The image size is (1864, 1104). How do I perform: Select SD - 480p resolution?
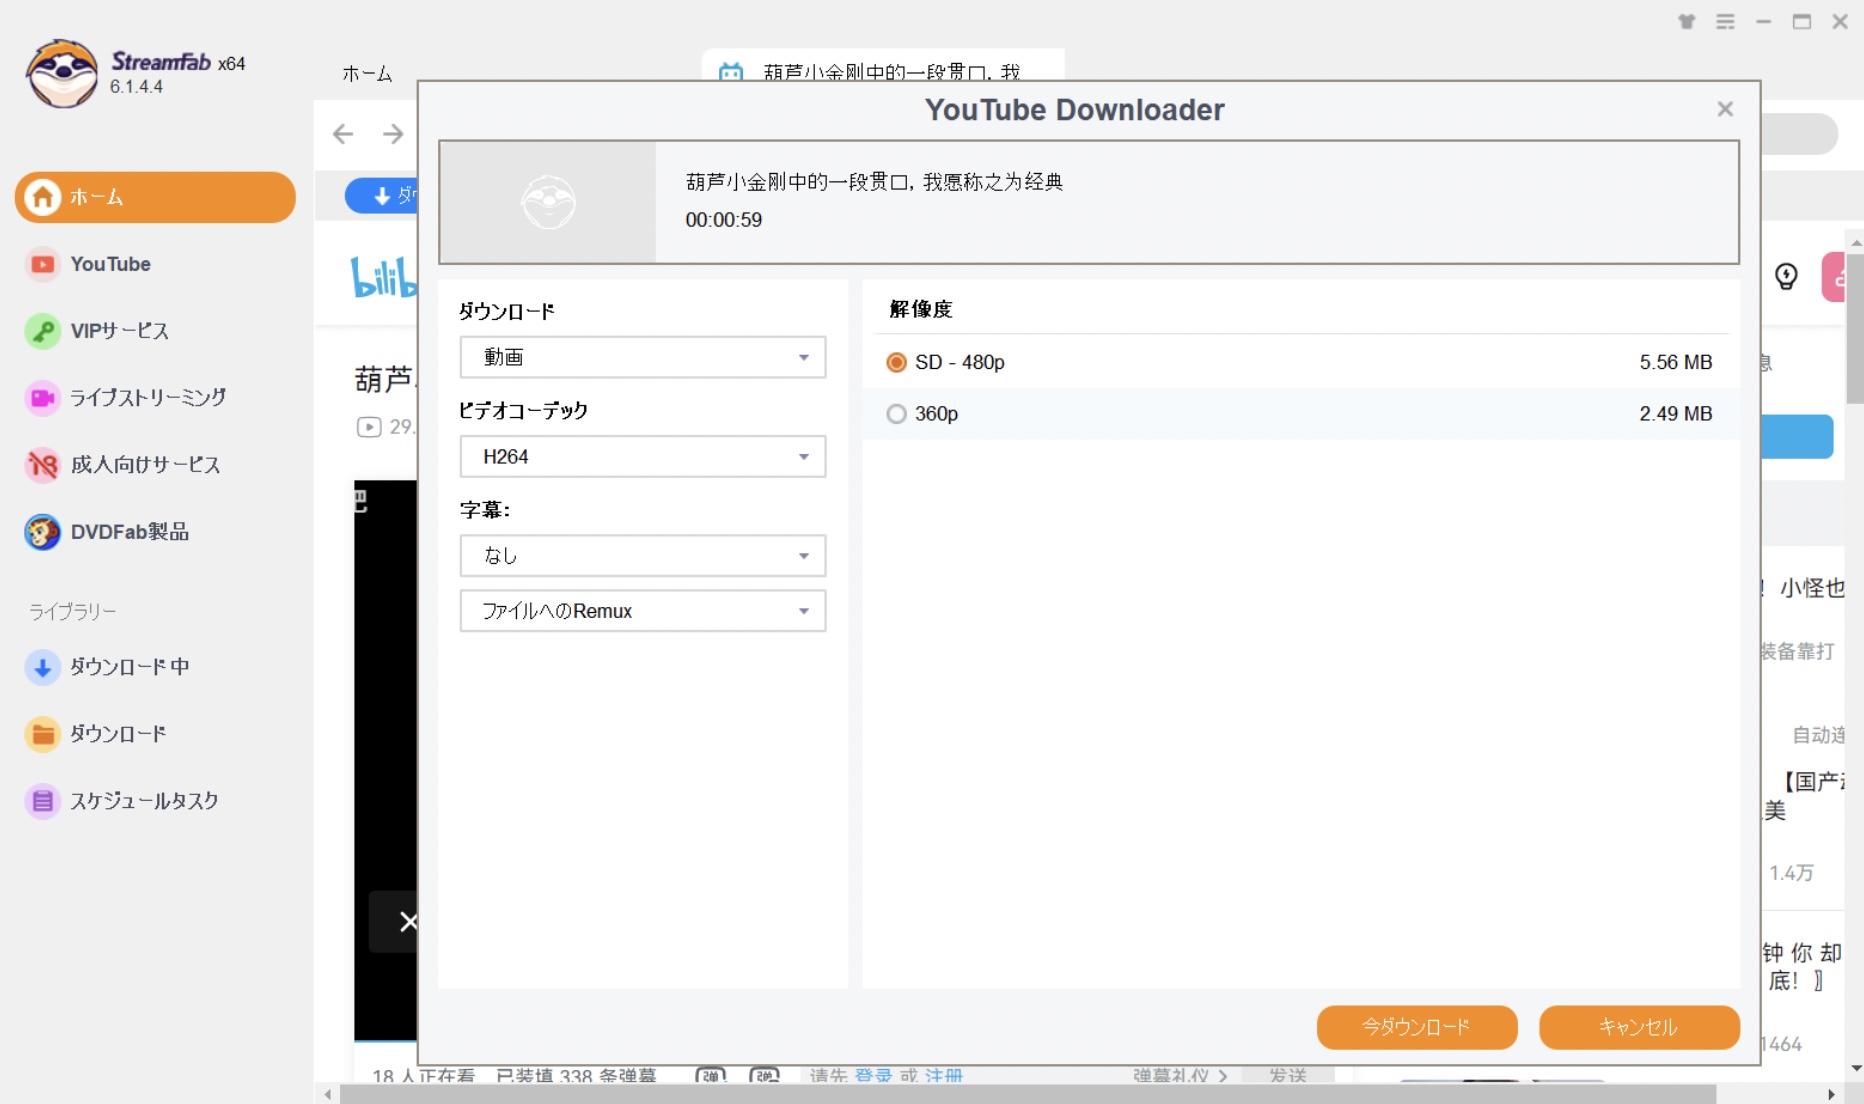click(896, 362)
